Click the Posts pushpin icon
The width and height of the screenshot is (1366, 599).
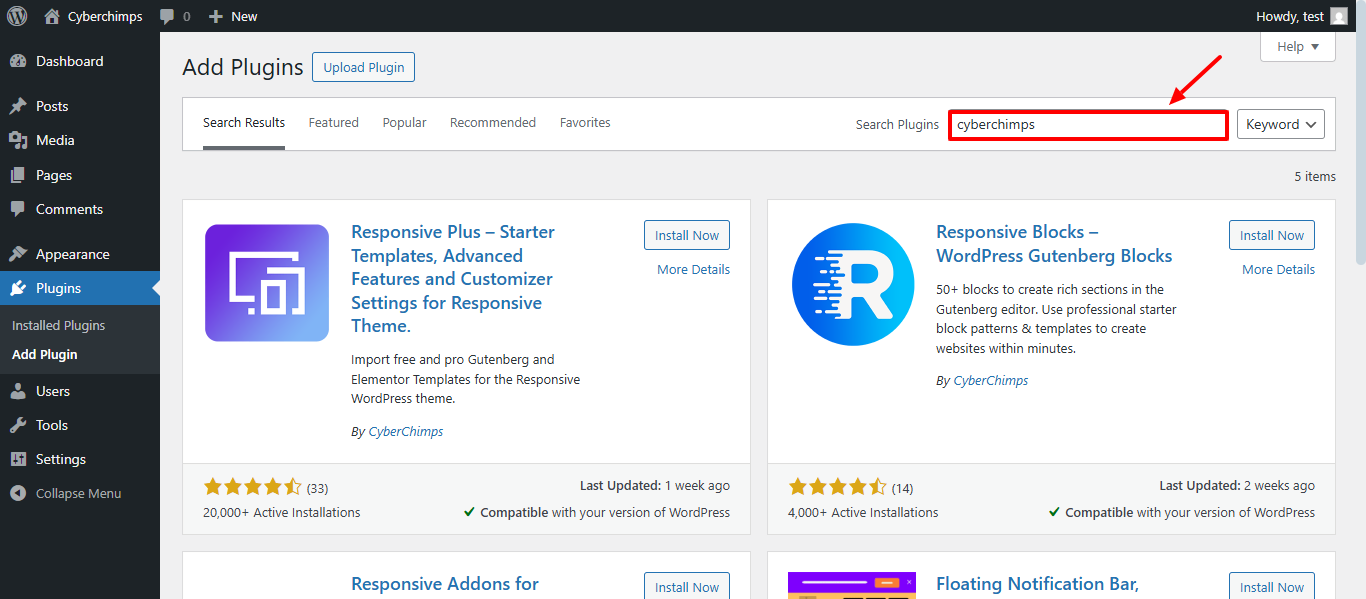[x=18, y=106]
